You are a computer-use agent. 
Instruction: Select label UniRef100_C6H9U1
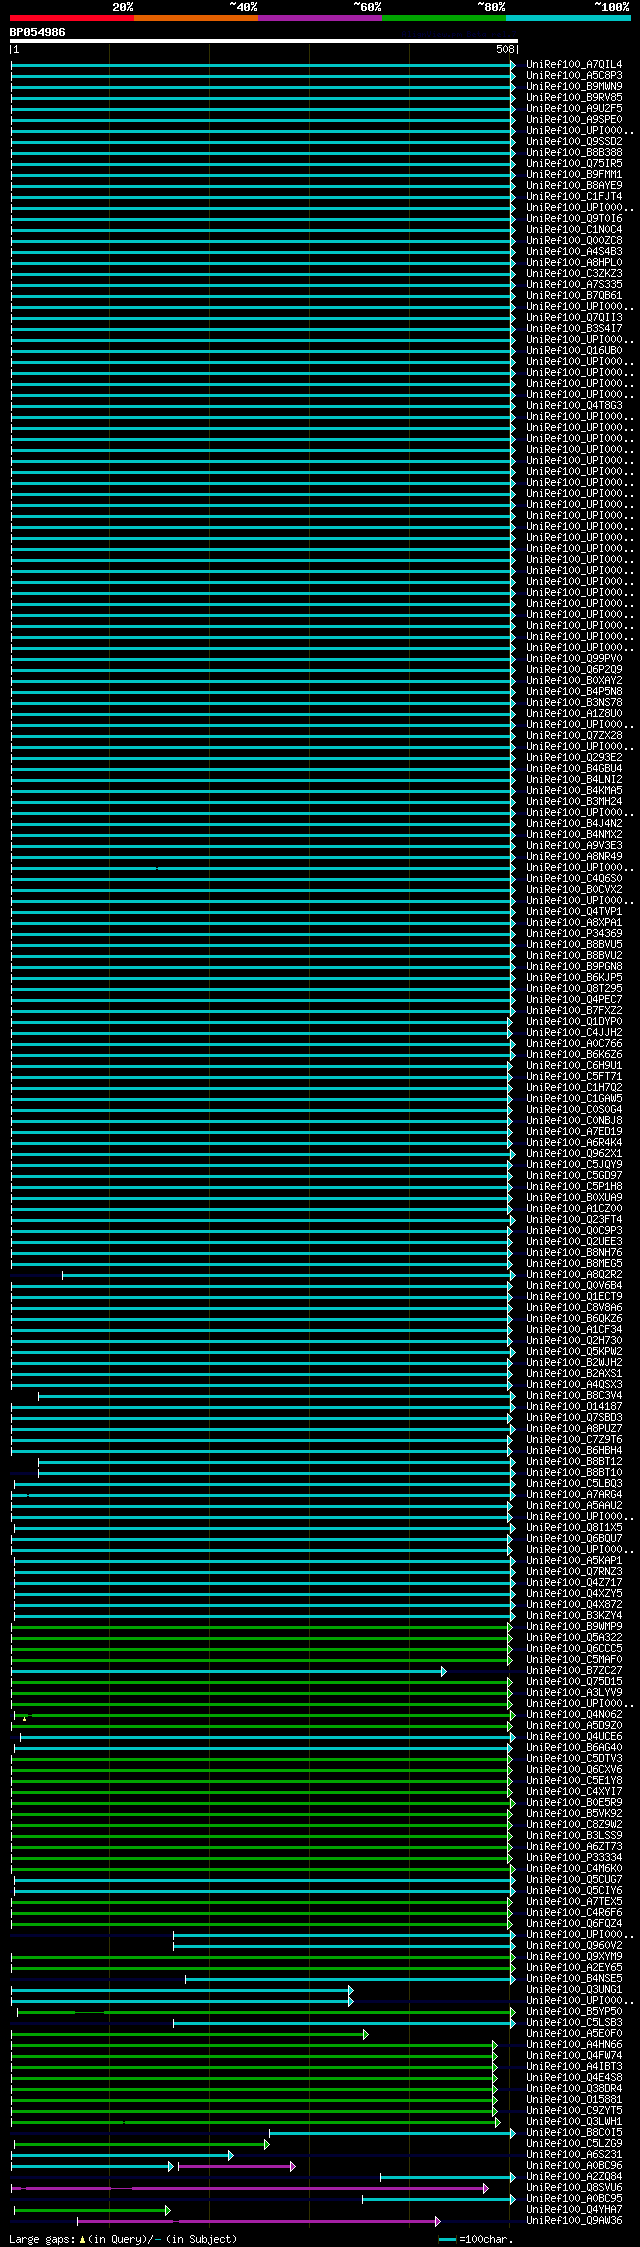point(574,1066)
